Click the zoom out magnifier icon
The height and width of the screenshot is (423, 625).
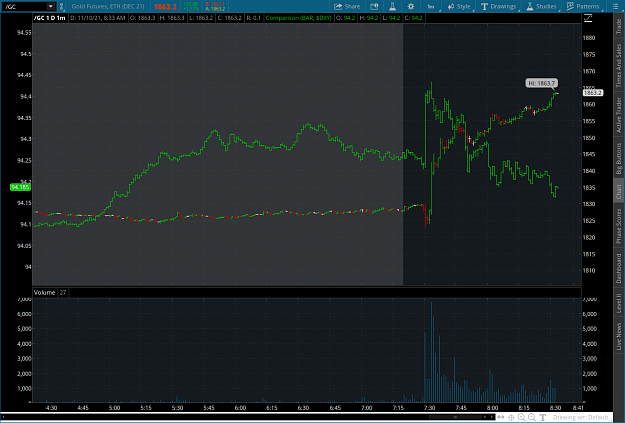pos(532,417)
